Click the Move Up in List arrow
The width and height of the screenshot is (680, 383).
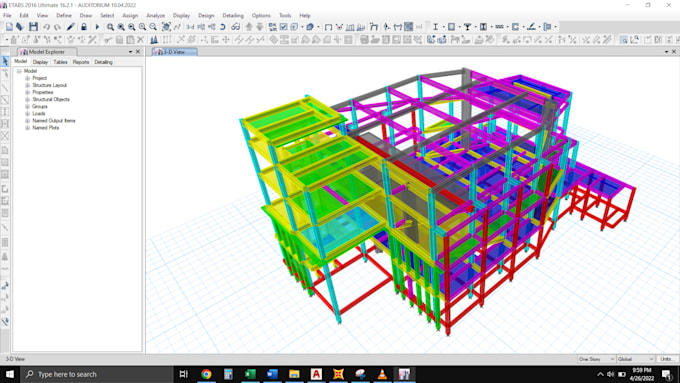click(249, 27)
